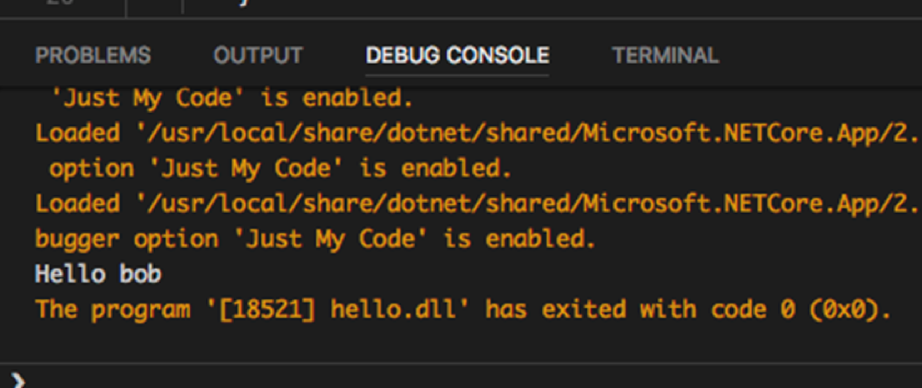Switch to the PROBLEMS tab
922x388 pixels.
pos(93,55)
